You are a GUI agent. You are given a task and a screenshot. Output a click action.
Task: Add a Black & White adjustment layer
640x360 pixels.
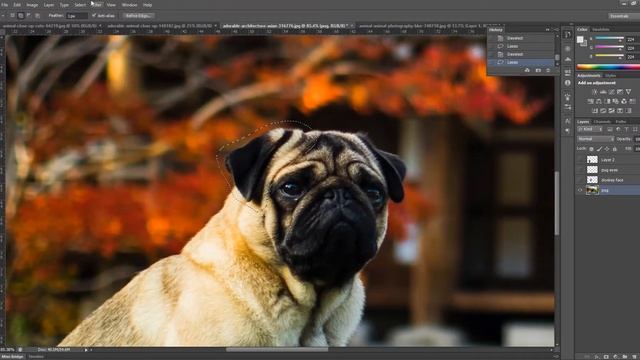tap(607, 101)
